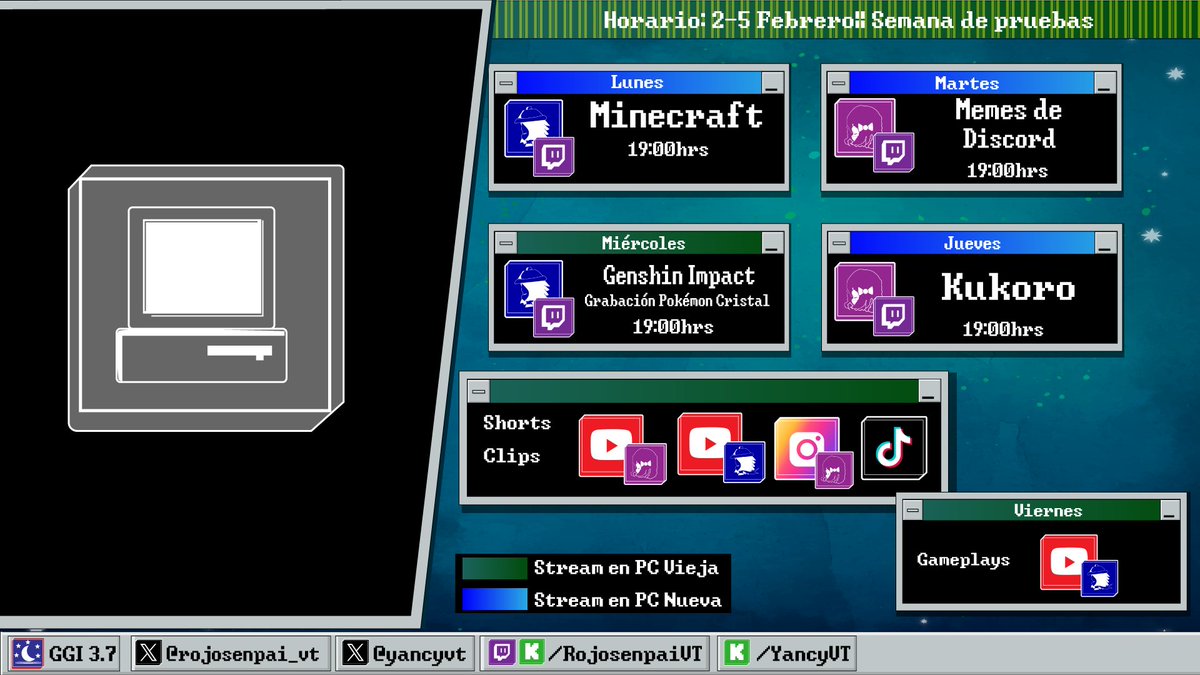This screenshot has height=675, width=1200.
Task: Open the @rojosenpai_vt taskbar button
Action: (229, 655)
